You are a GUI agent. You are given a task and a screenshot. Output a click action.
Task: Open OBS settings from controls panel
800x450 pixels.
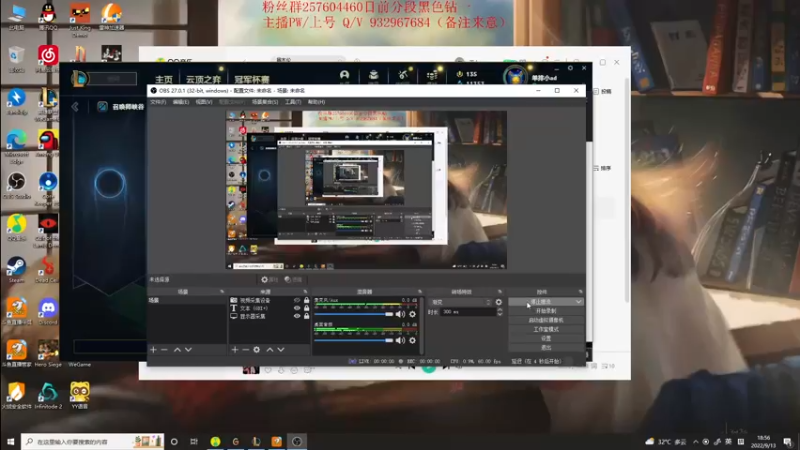click(x=546, y=338)
